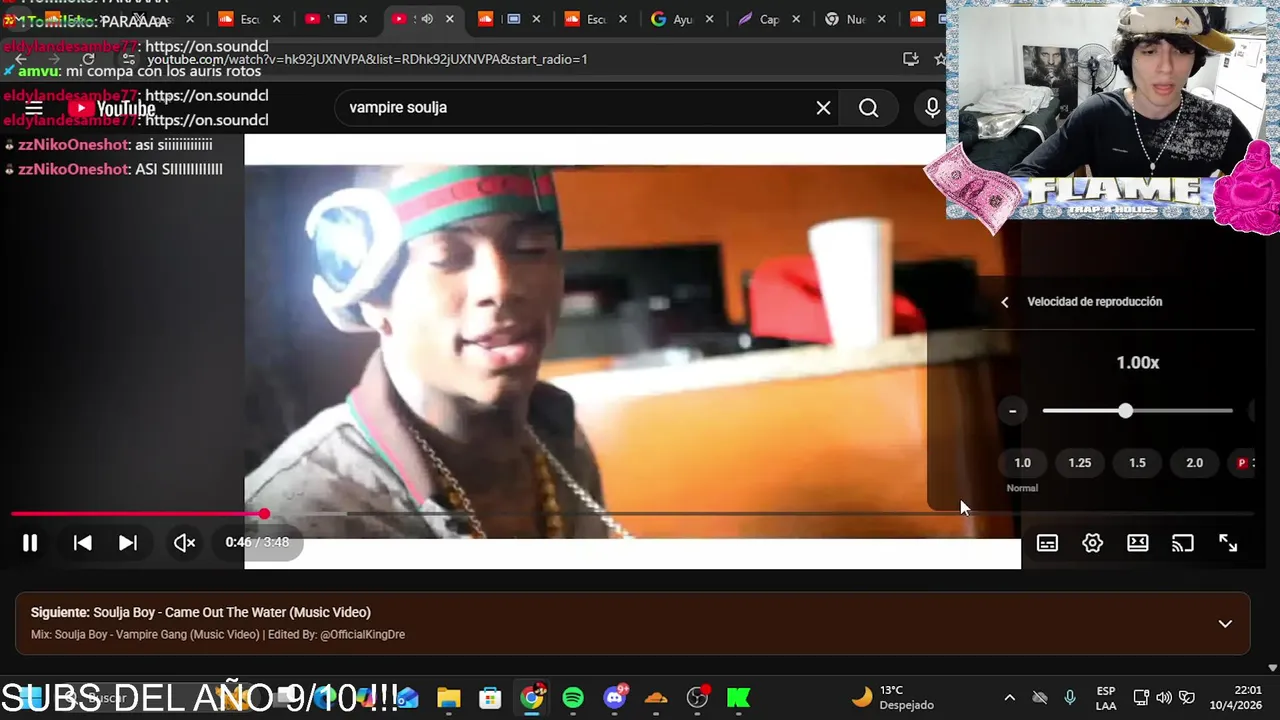Close the Google Ayu tab
The height and width of the screenshot is (720, 1280).
pyautogui.click(x=711, y=19)
